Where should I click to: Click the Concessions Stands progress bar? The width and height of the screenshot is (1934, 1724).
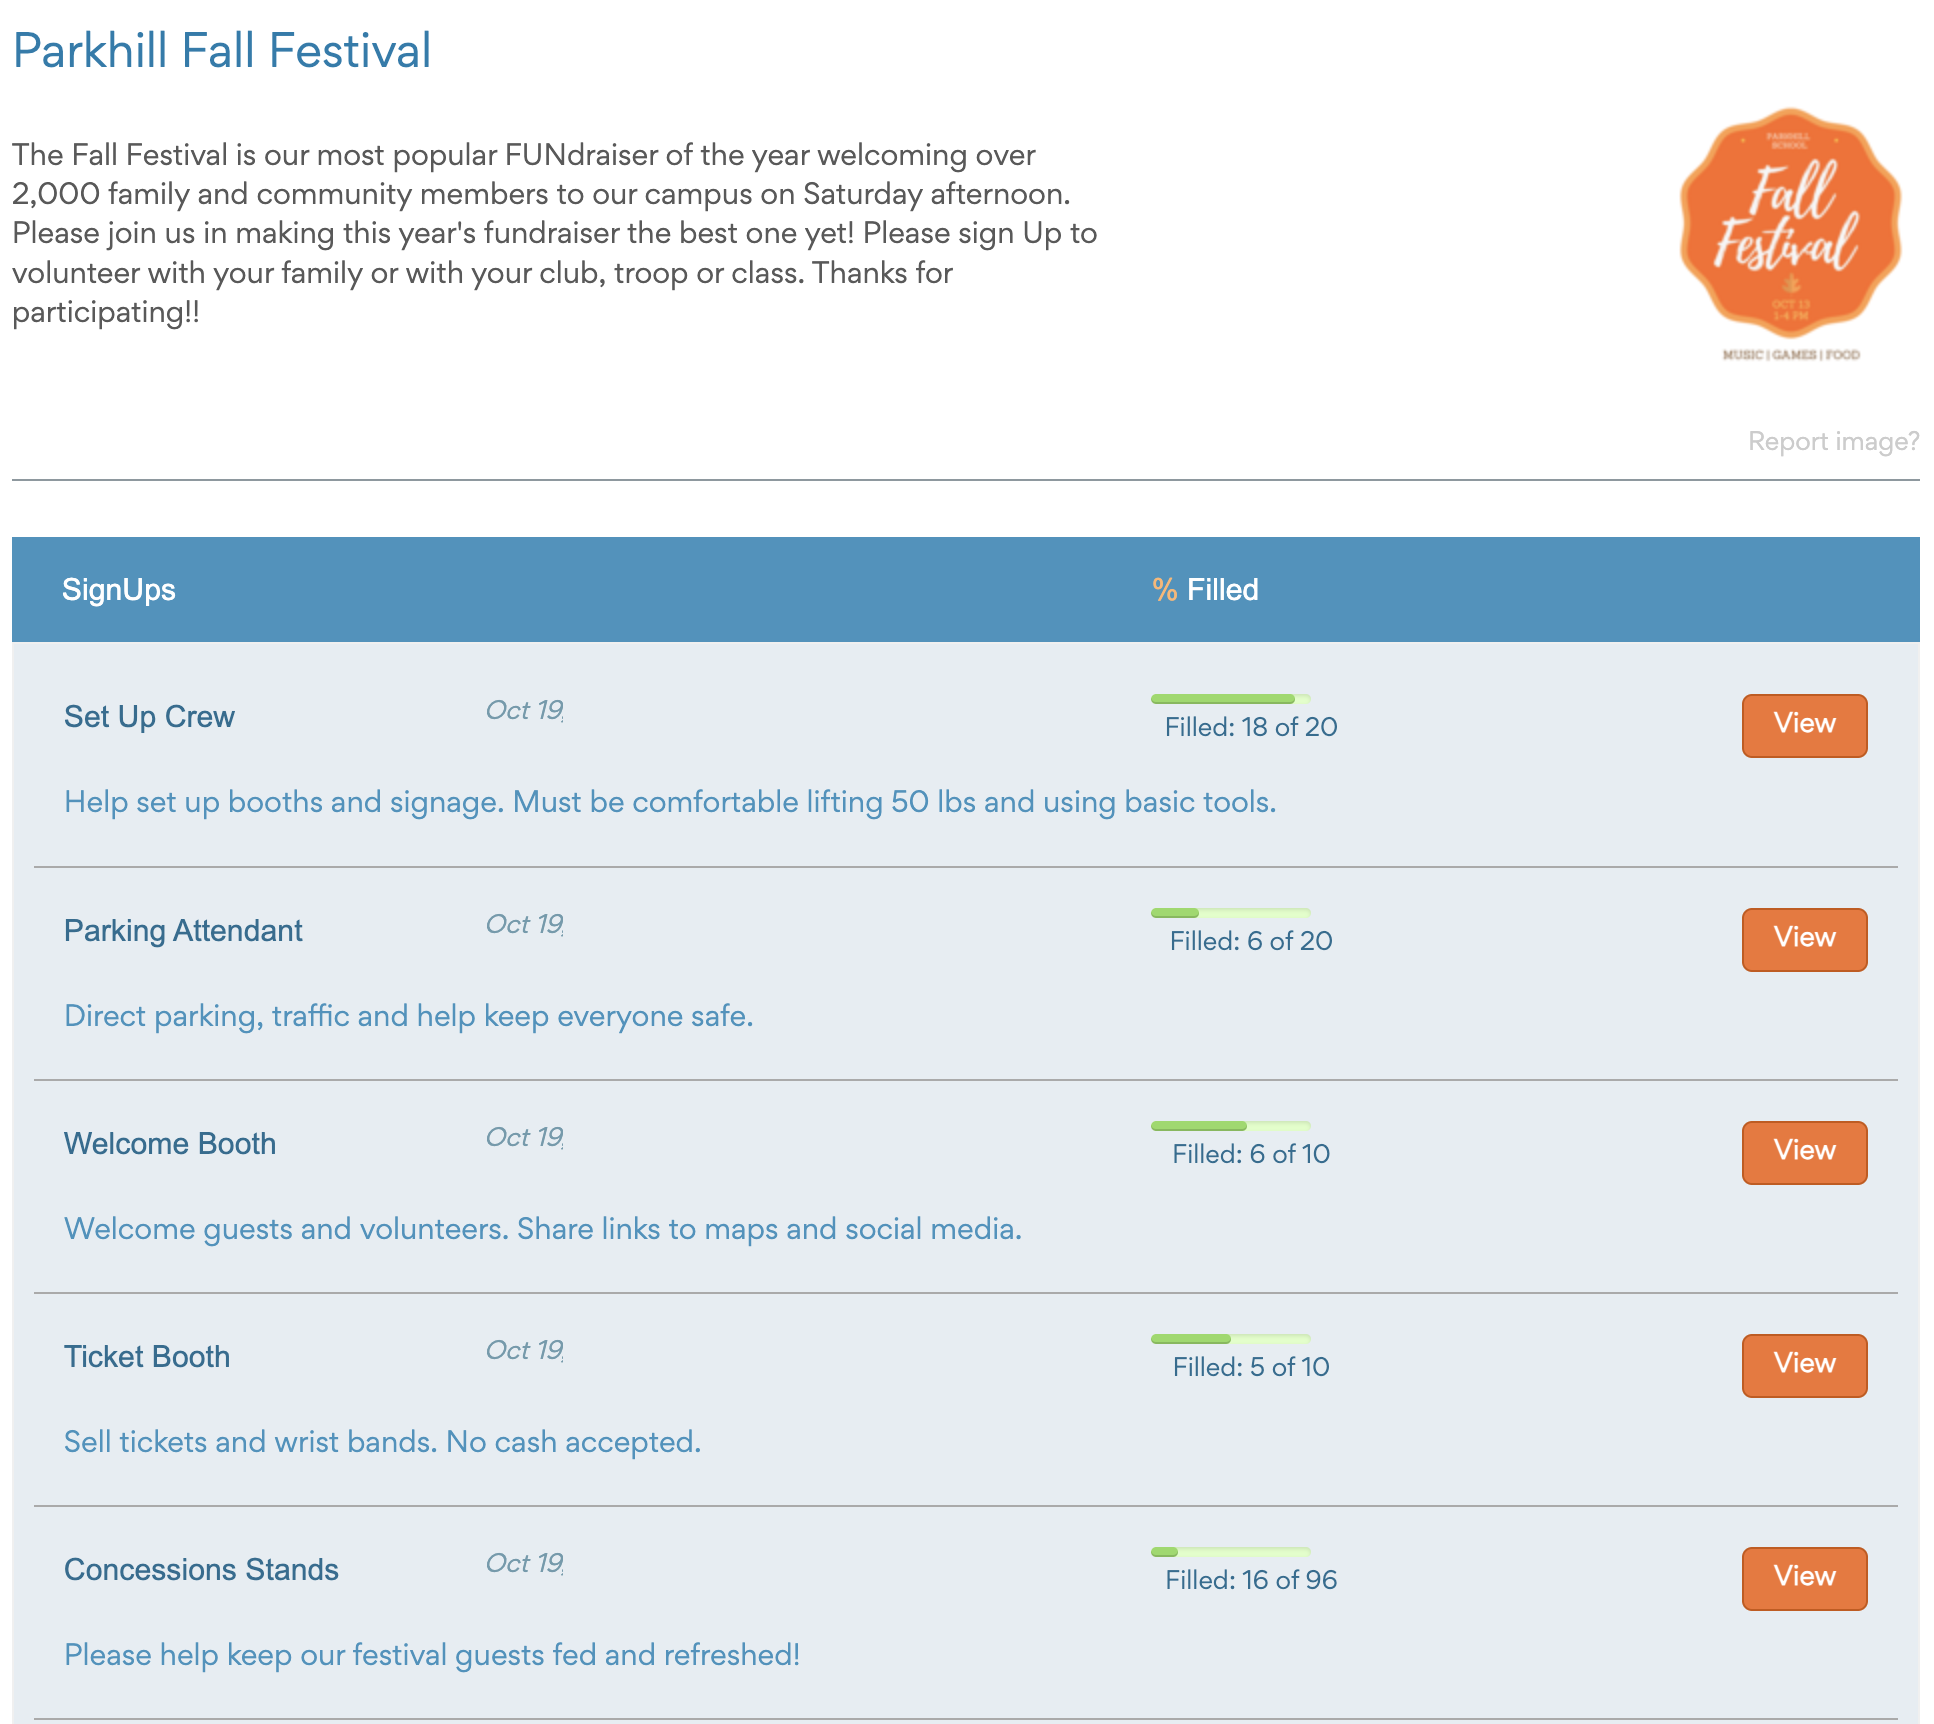pos(1231,1551)
